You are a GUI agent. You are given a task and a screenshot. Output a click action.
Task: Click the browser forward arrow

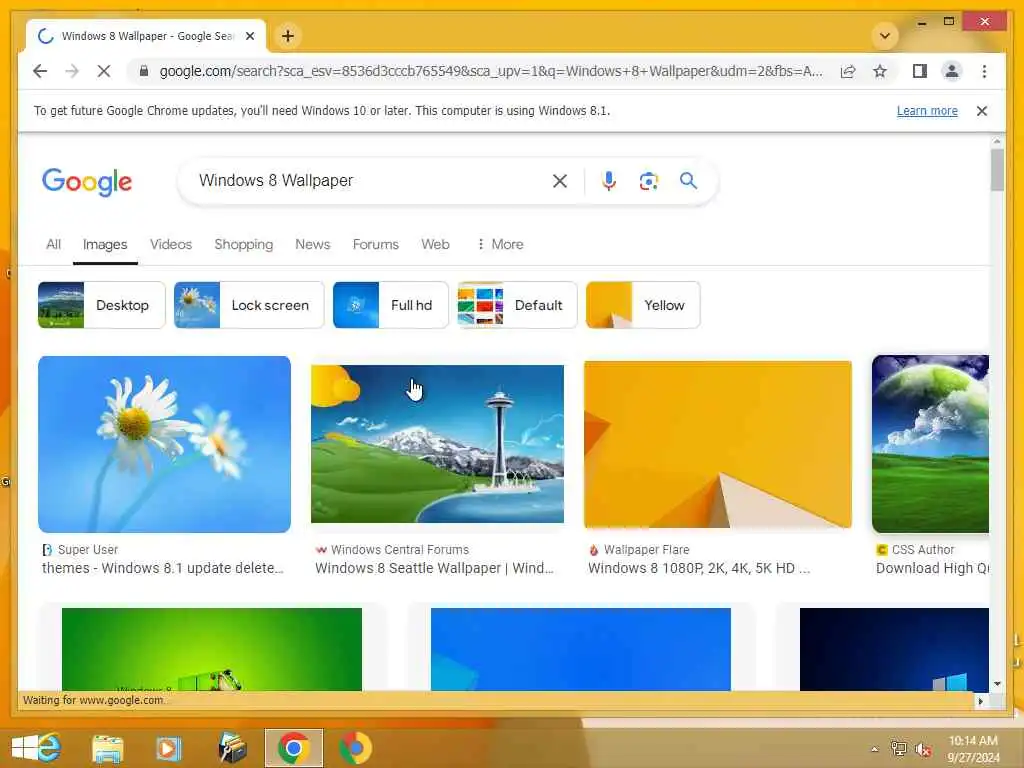point(72,71)
